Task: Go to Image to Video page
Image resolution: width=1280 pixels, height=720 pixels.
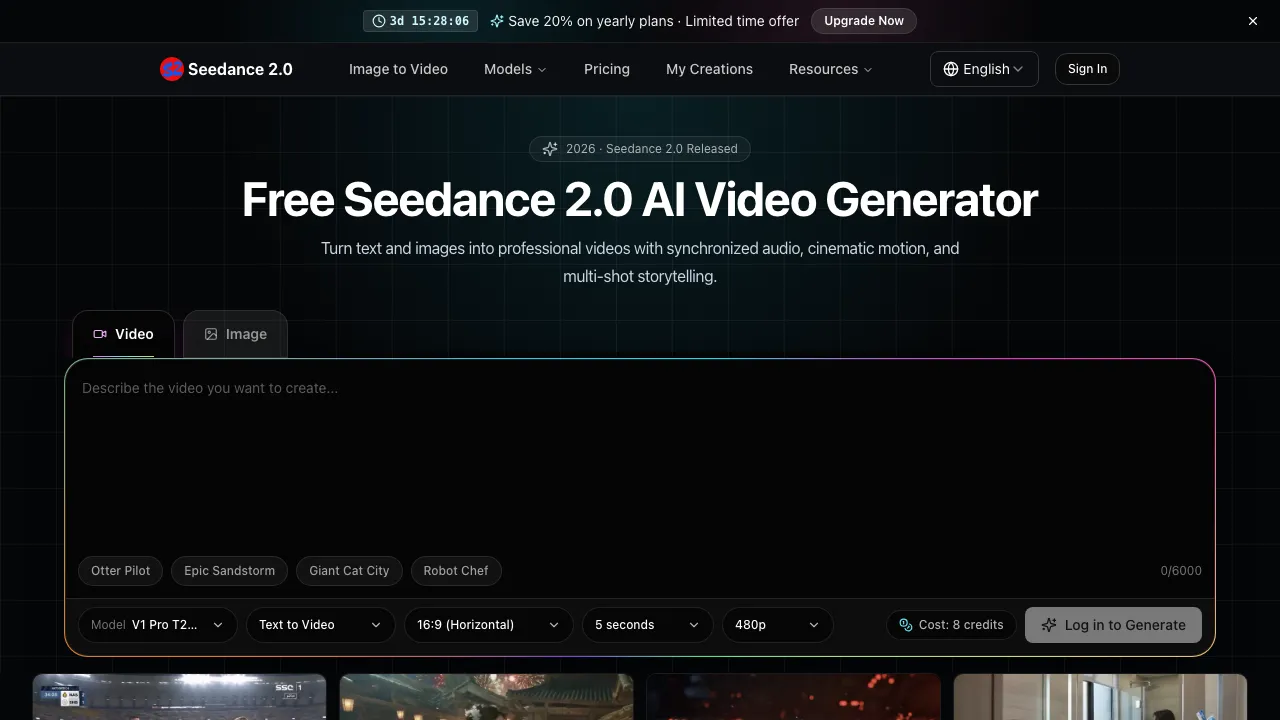Action: point(398,69)
